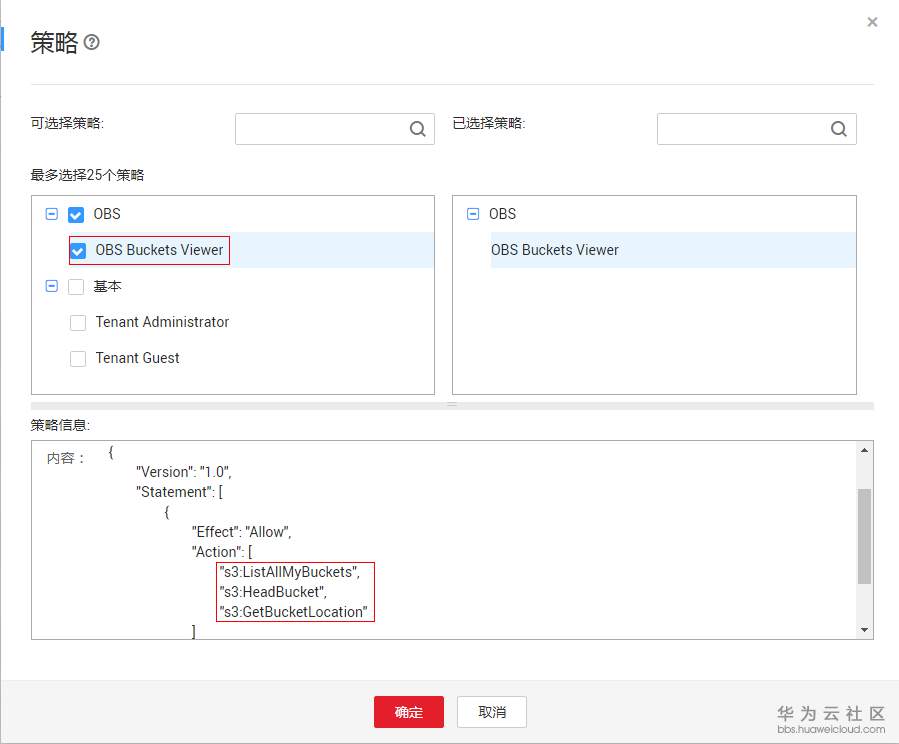Screen dimensions: 899x744
Task: Click the Tenant Administrator label
Action: tap(162, 322)
